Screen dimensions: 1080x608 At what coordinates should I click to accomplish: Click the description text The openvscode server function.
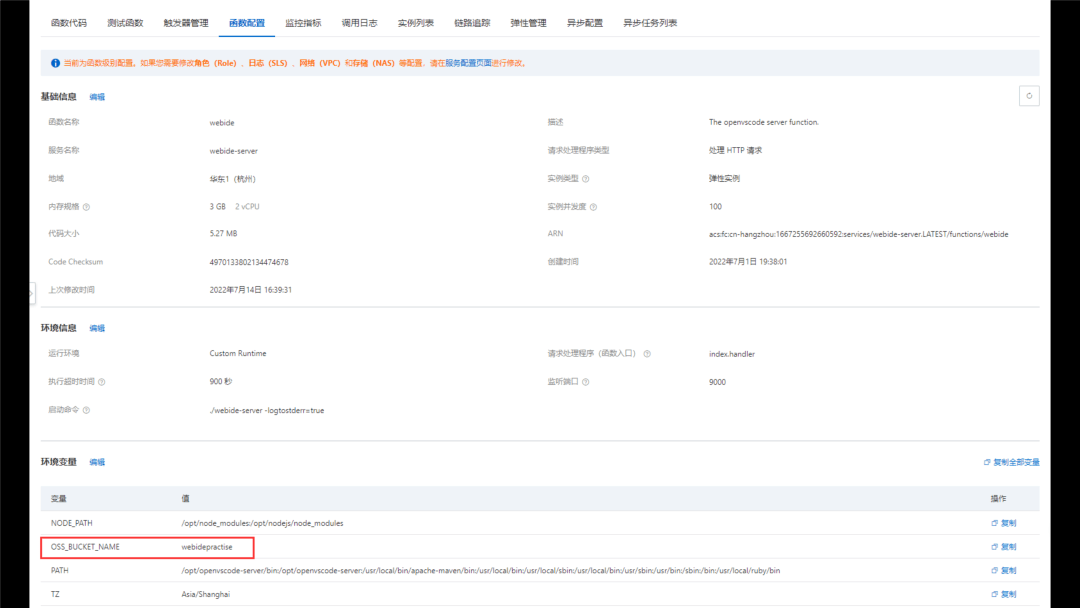point(764,122)
